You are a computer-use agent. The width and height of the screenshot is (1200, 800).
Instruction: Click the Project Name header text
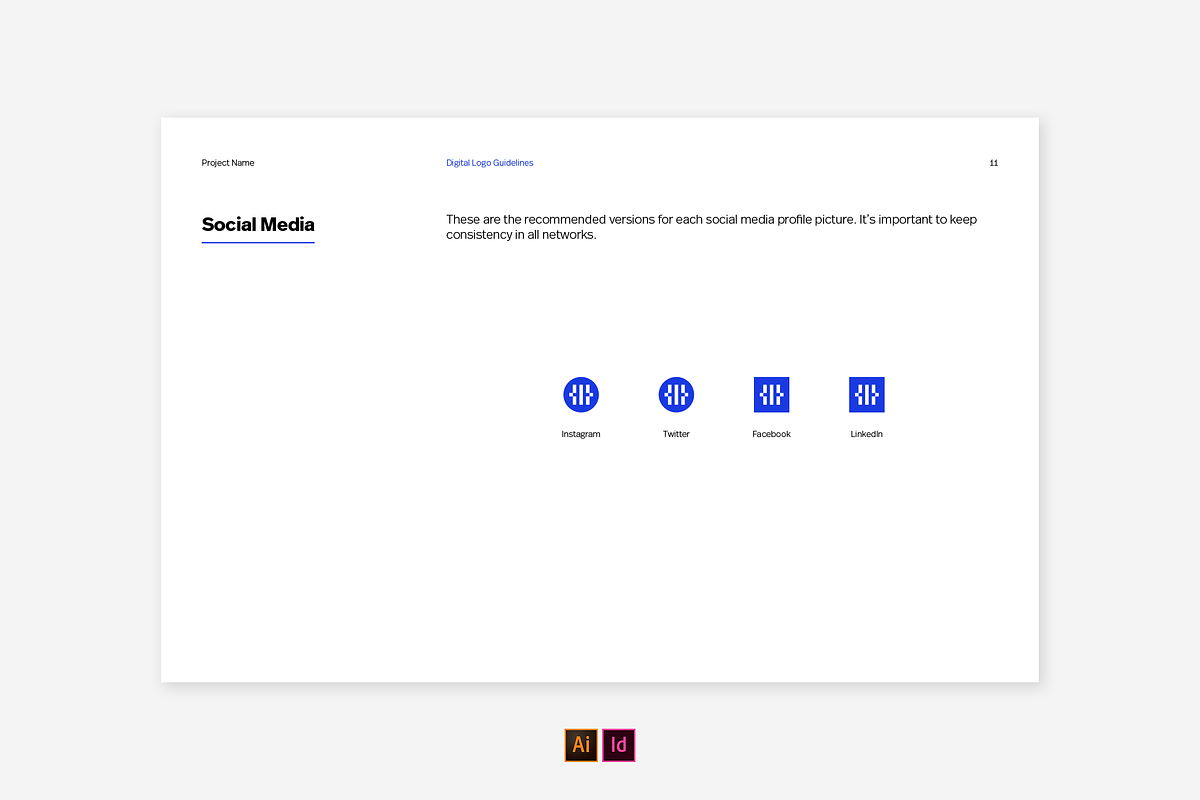pyautogui.click(x=228, y=163)
